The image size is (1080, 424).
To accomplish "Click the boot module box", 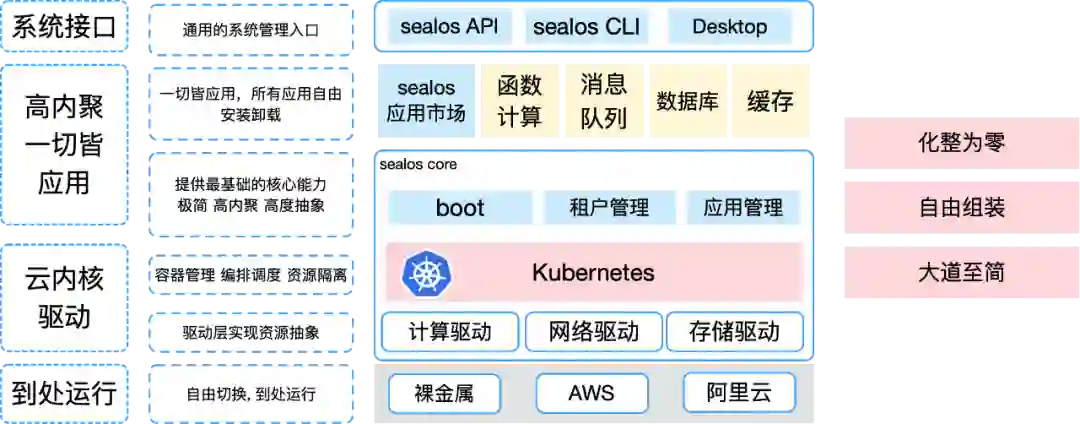I will click(x=460, y=208).
